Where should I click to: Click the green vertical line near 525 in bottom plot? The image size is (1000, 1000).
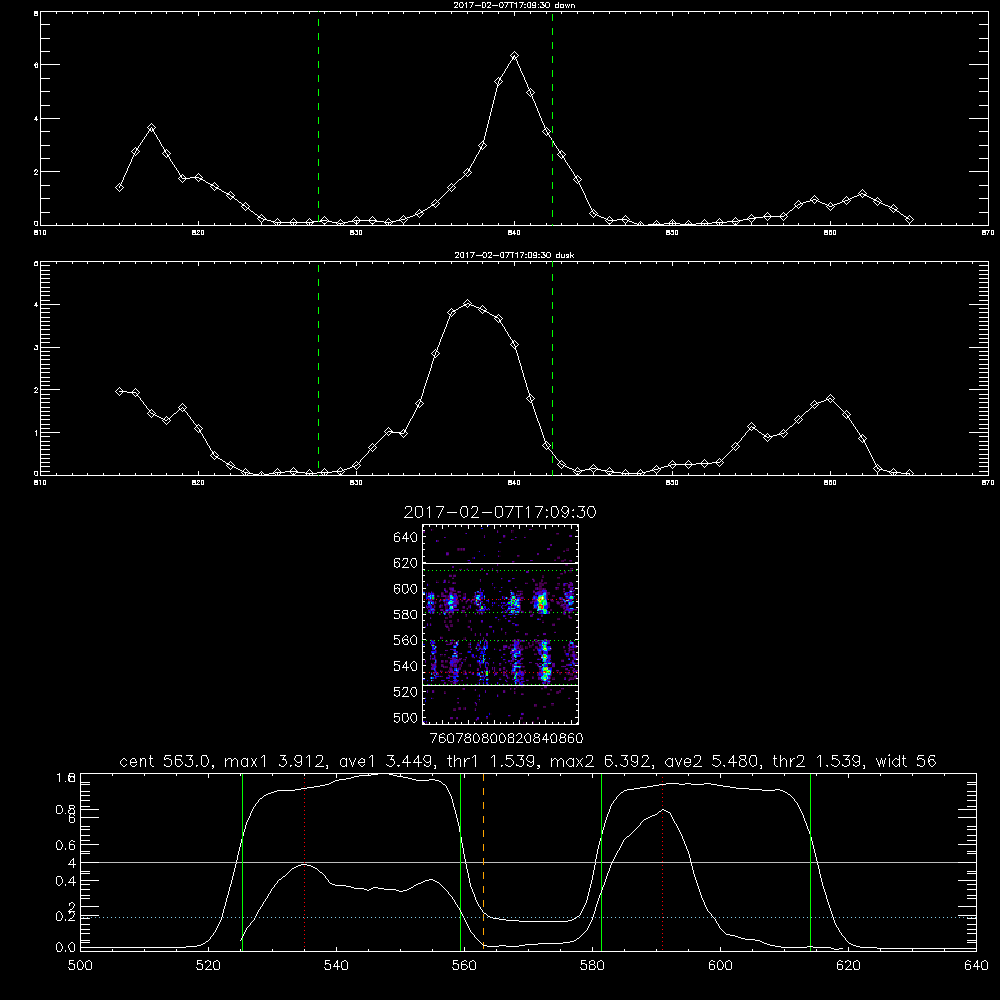[242, 861]
